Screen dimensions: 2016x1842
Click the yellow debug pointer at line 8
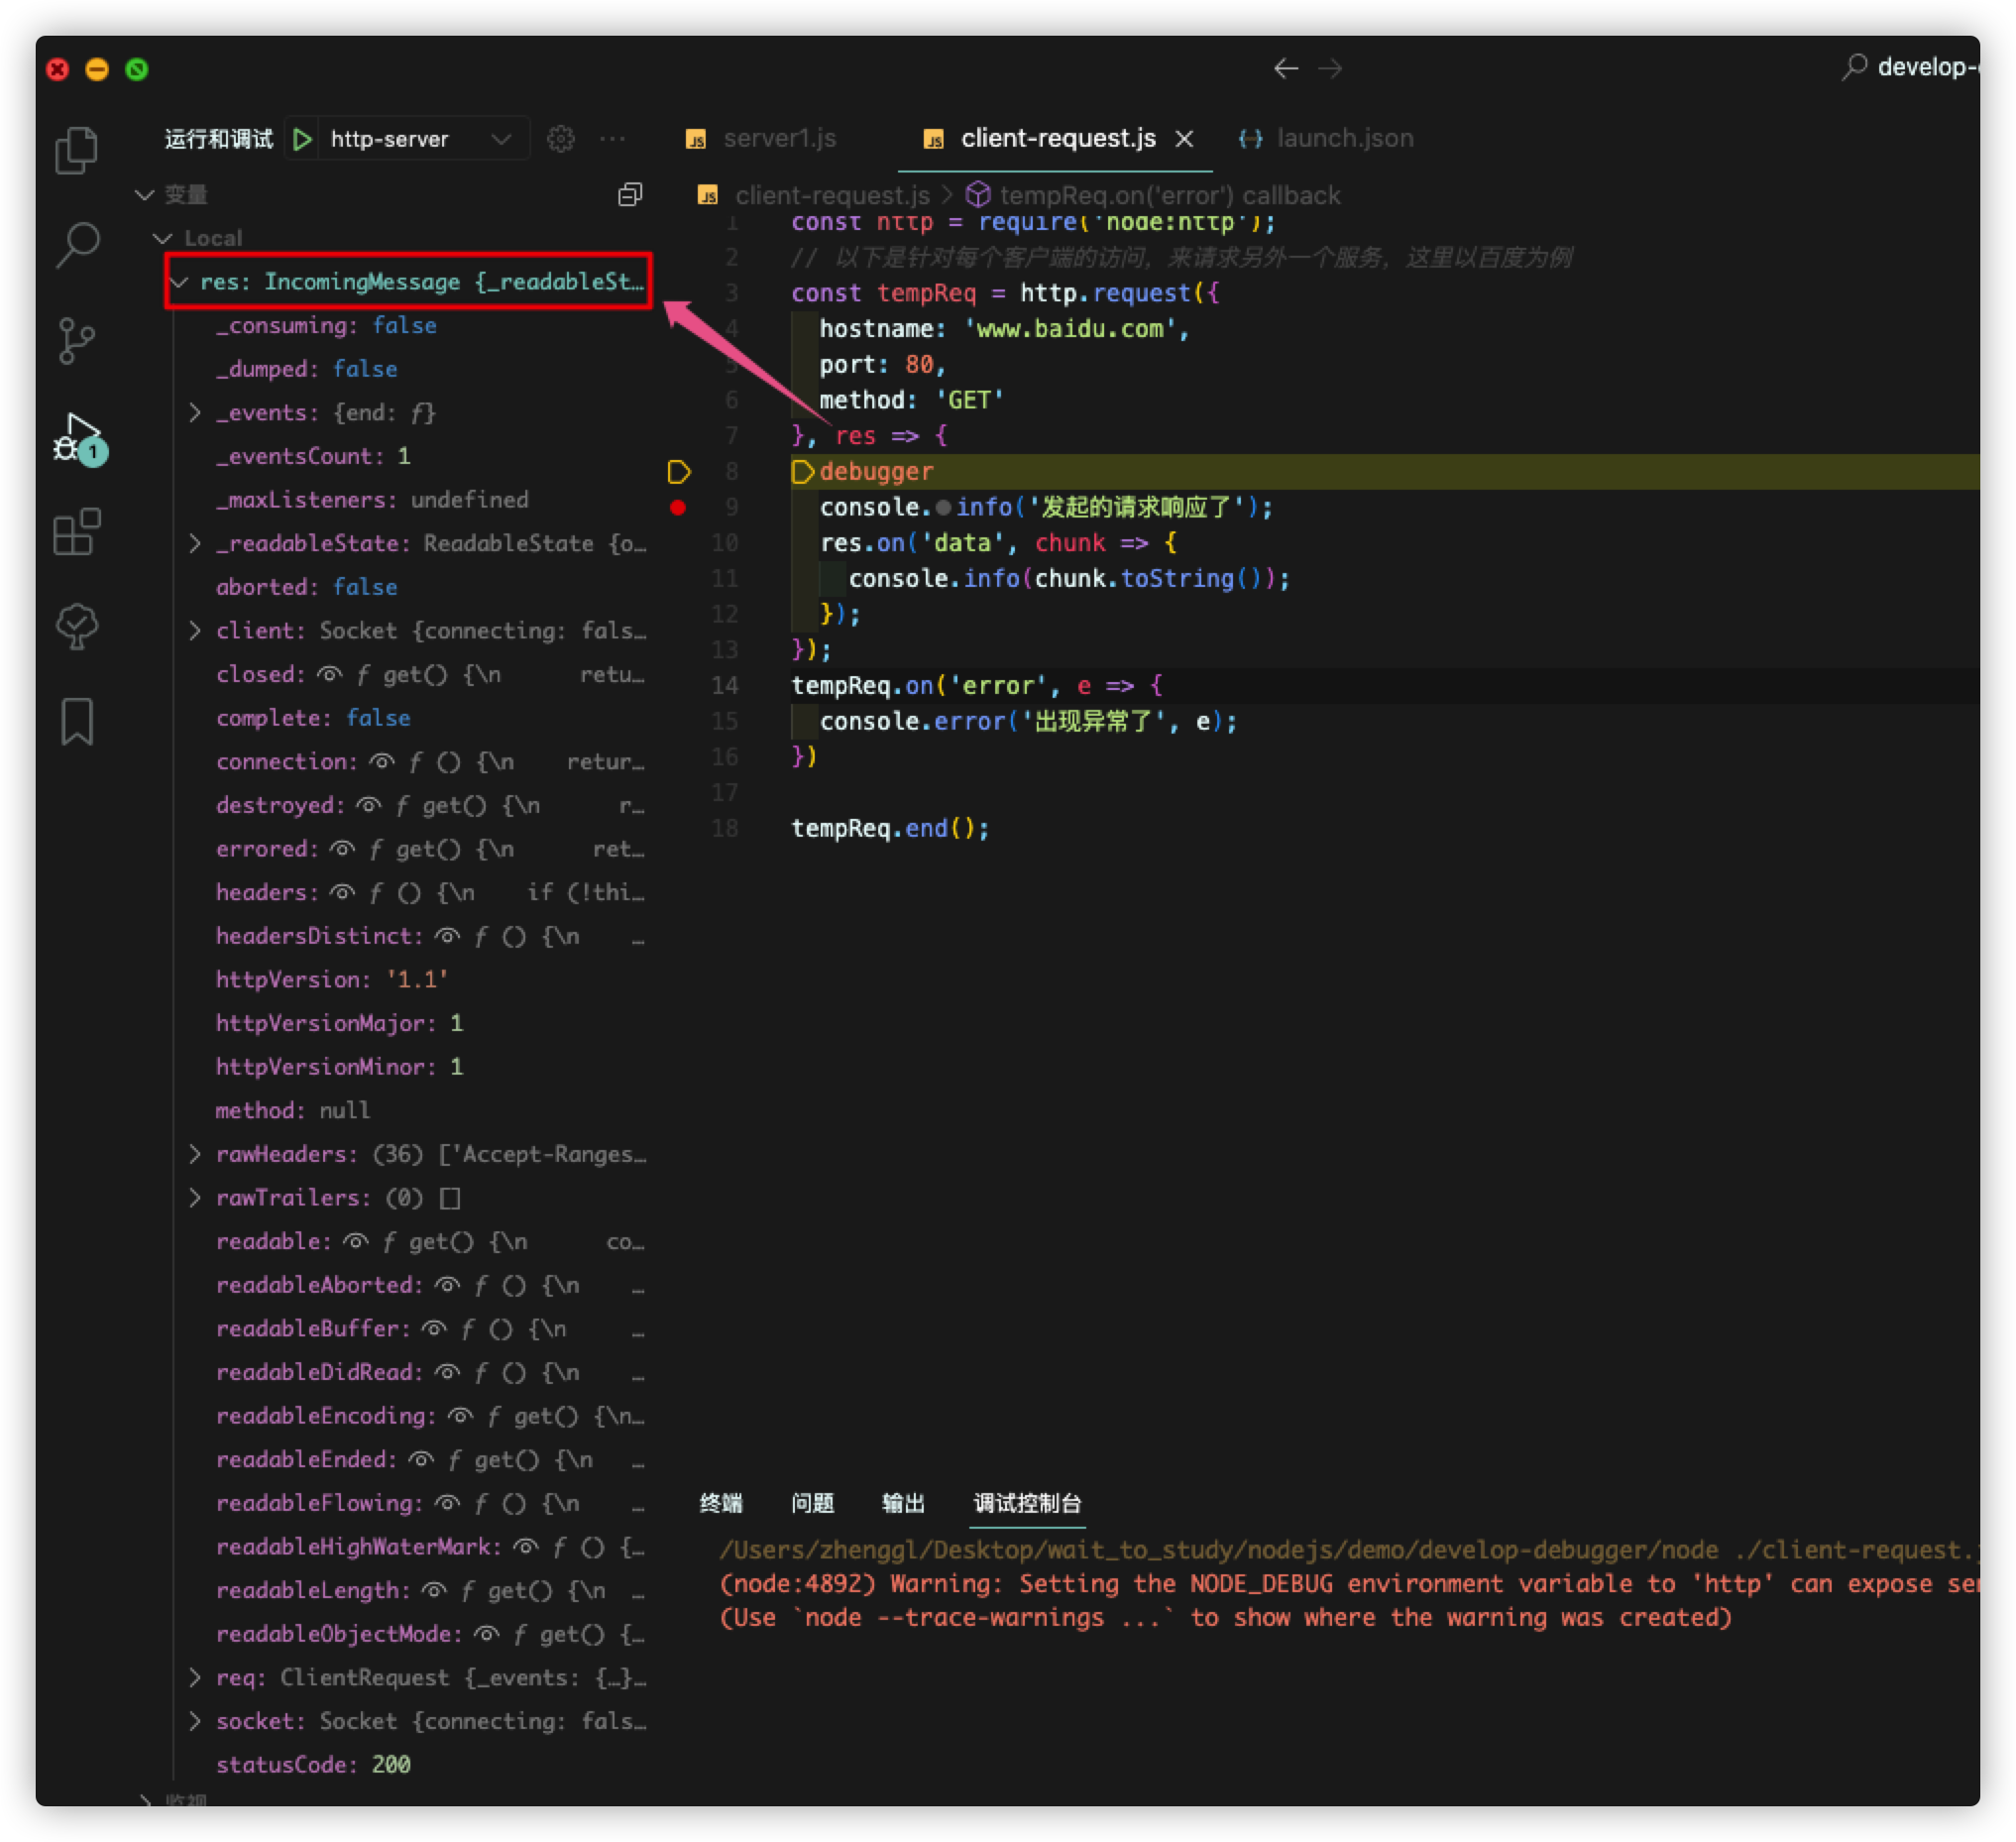(x=678, y=471)
